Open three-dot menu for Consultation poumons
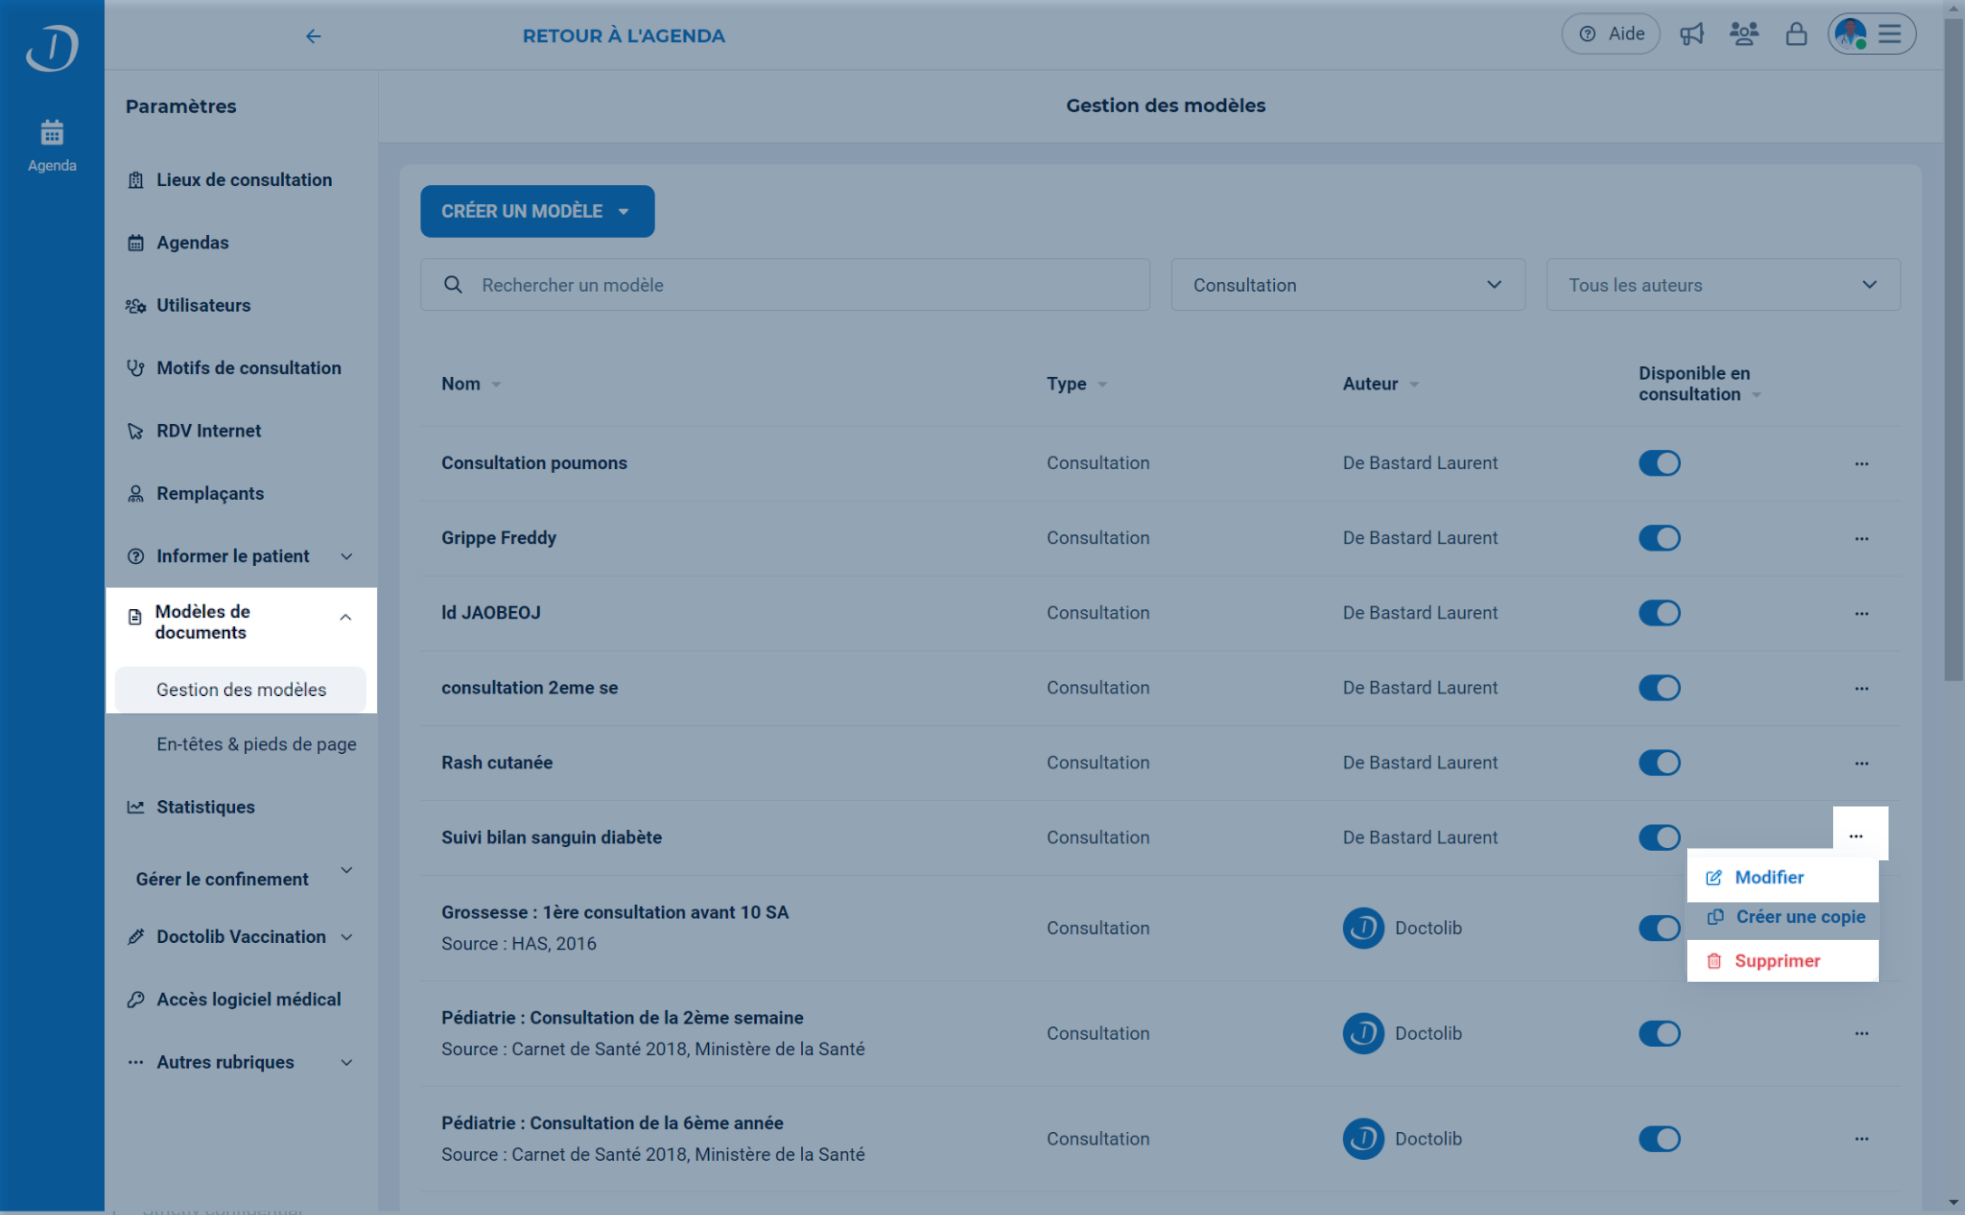 [1861, 463]
